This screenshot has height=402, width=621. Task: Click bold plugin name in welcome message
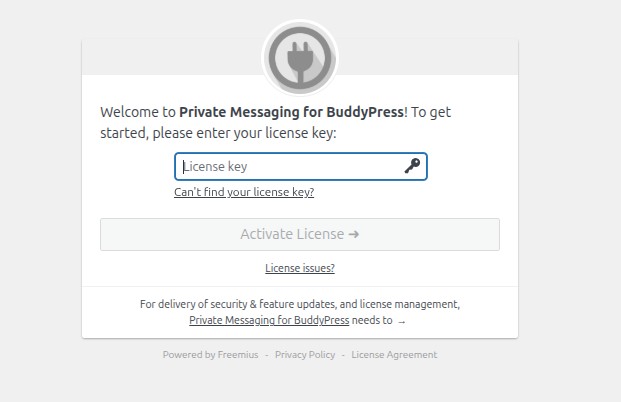coord(291,113)
